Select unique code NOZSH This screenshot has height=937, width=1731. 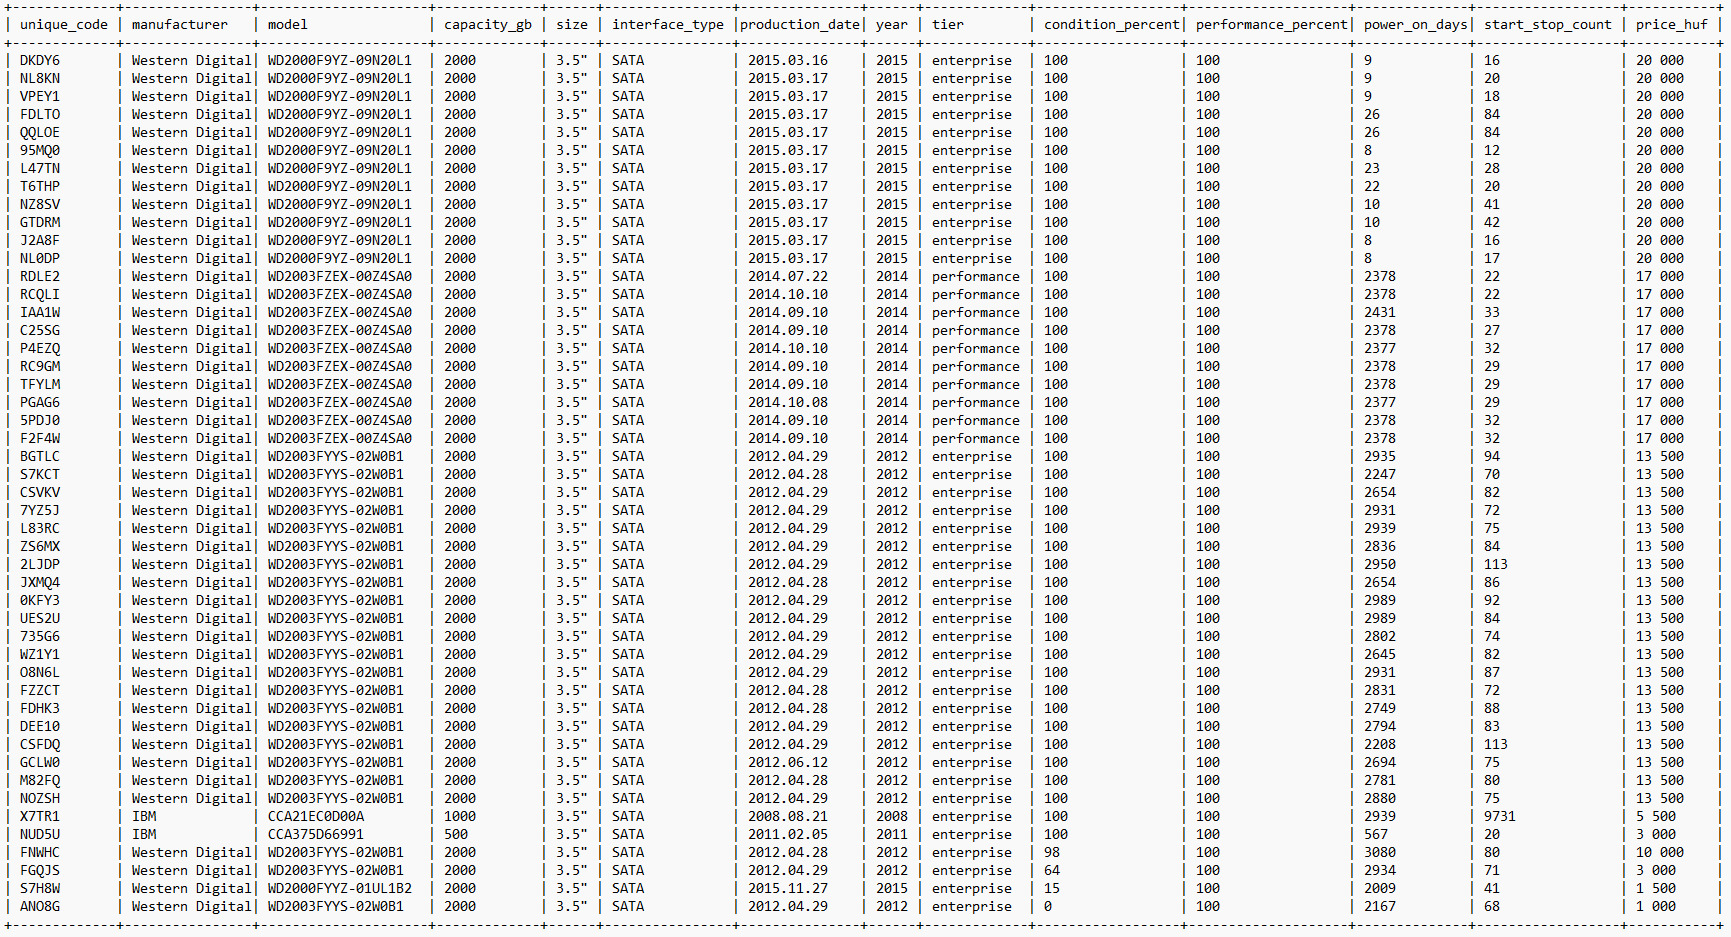[40, 798]
